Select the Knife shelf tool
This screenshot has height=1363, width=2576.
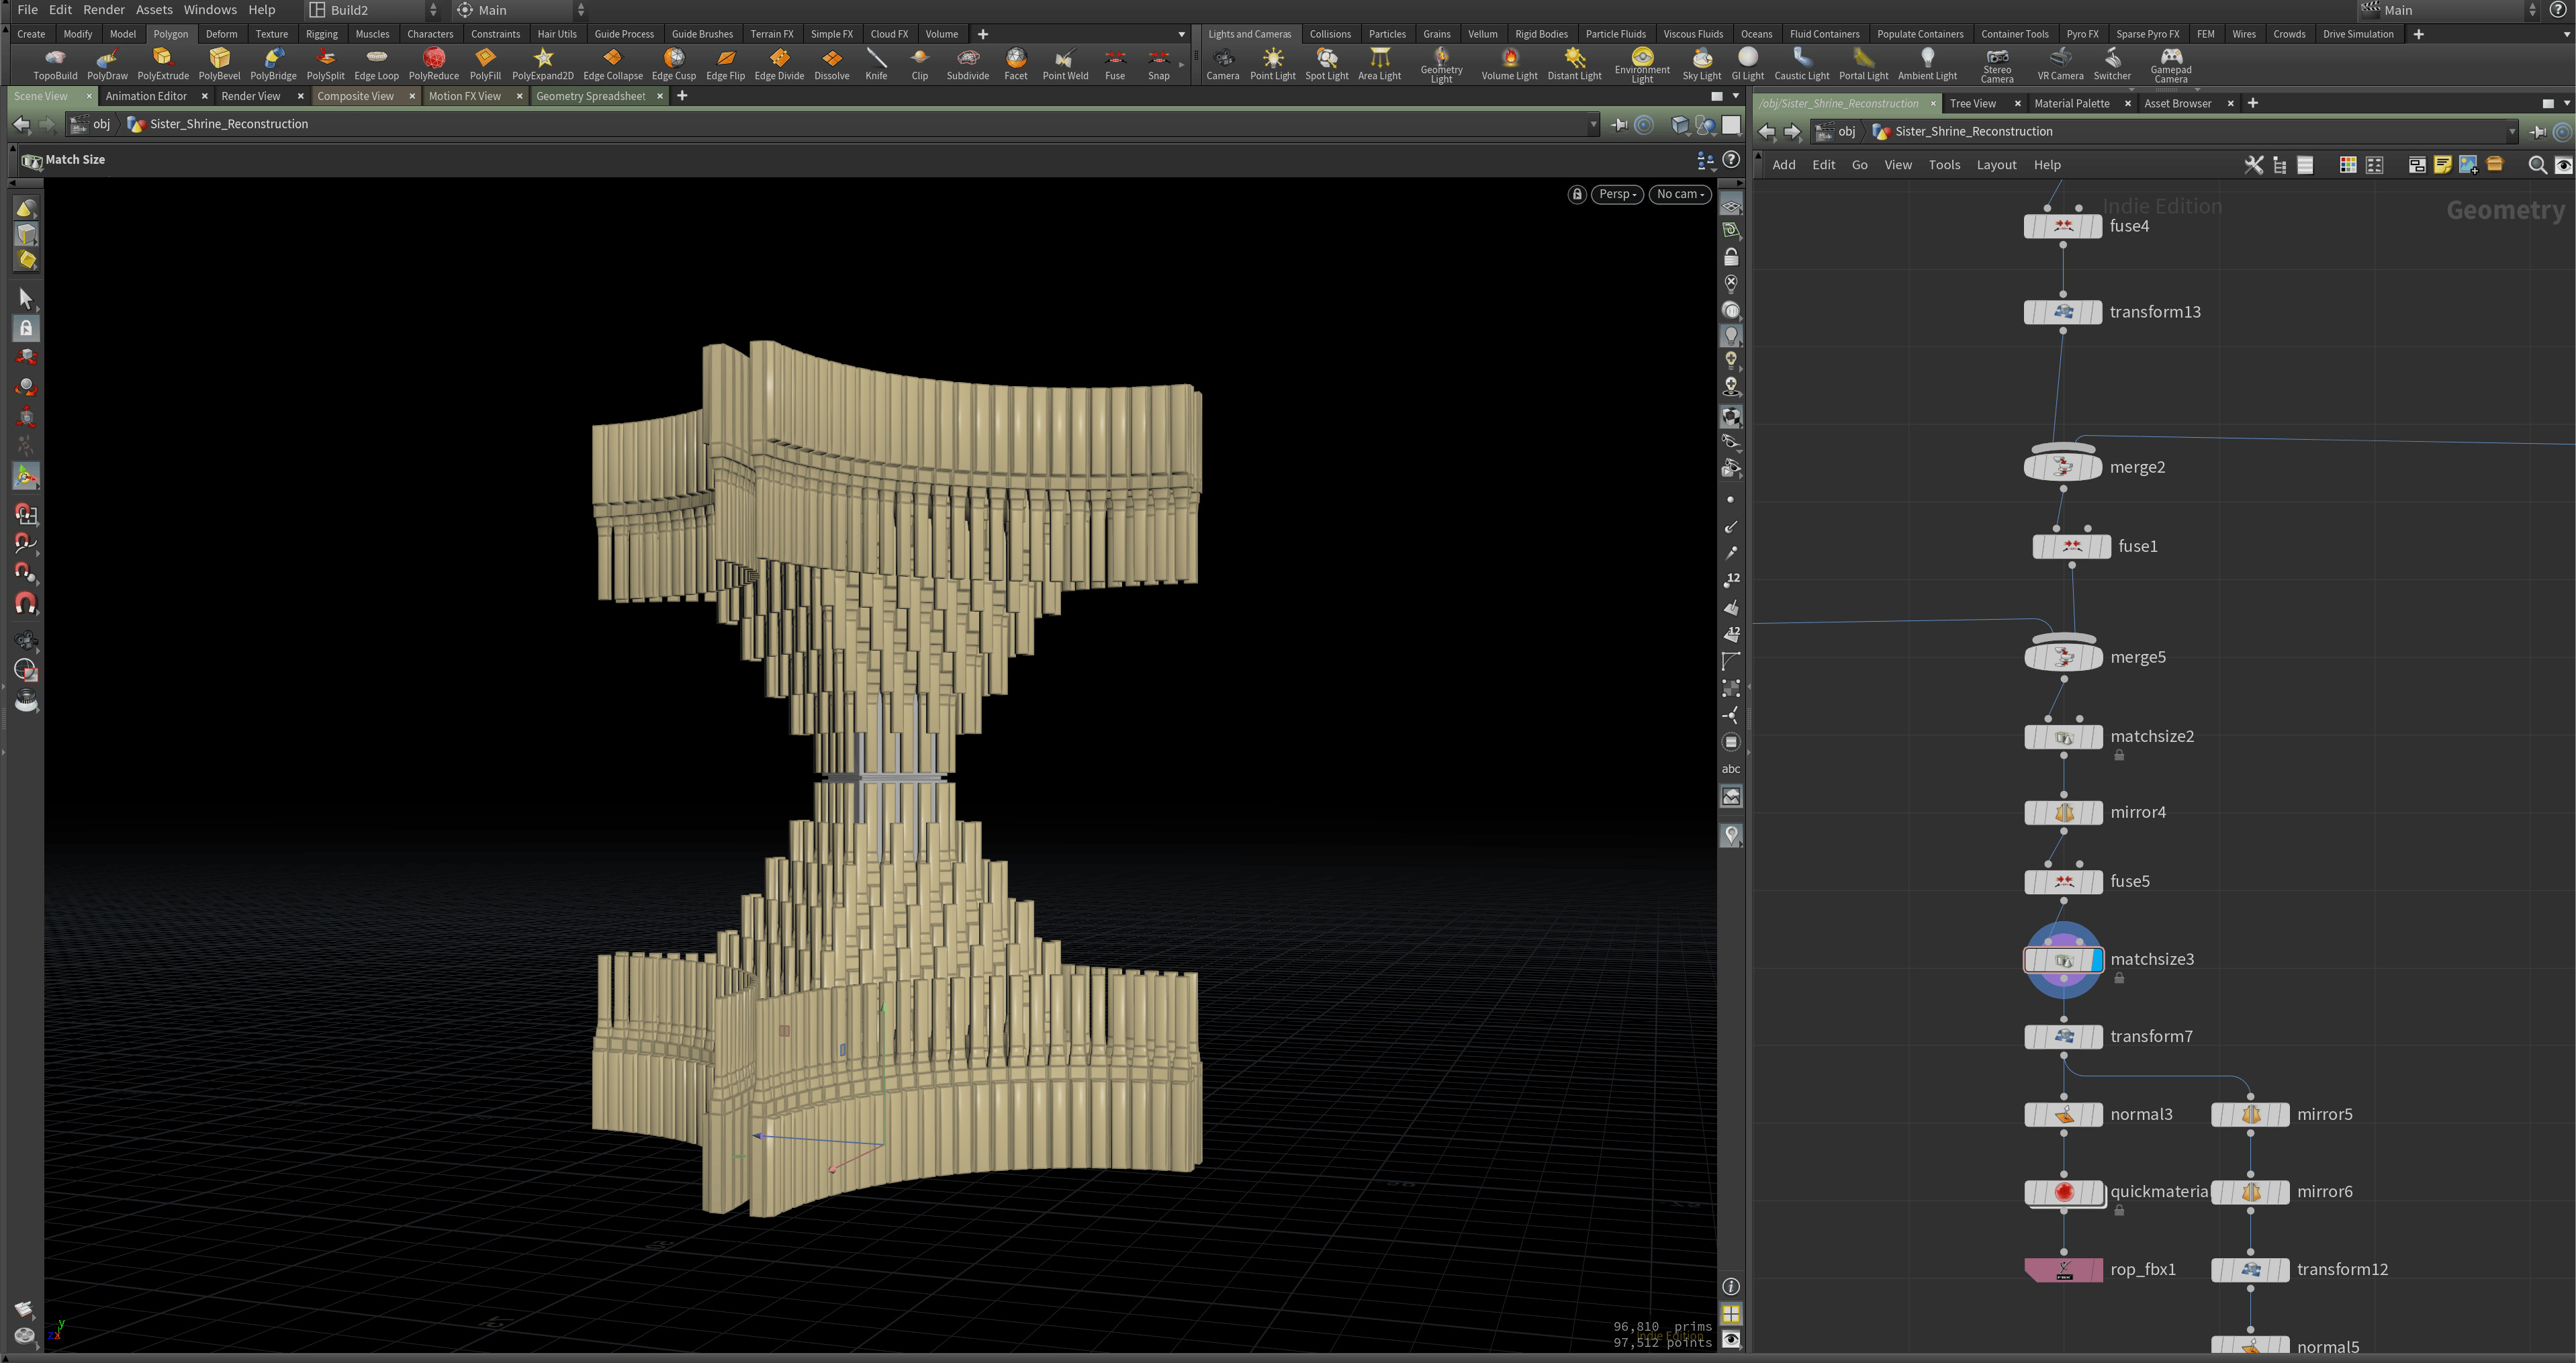point(876,62)
